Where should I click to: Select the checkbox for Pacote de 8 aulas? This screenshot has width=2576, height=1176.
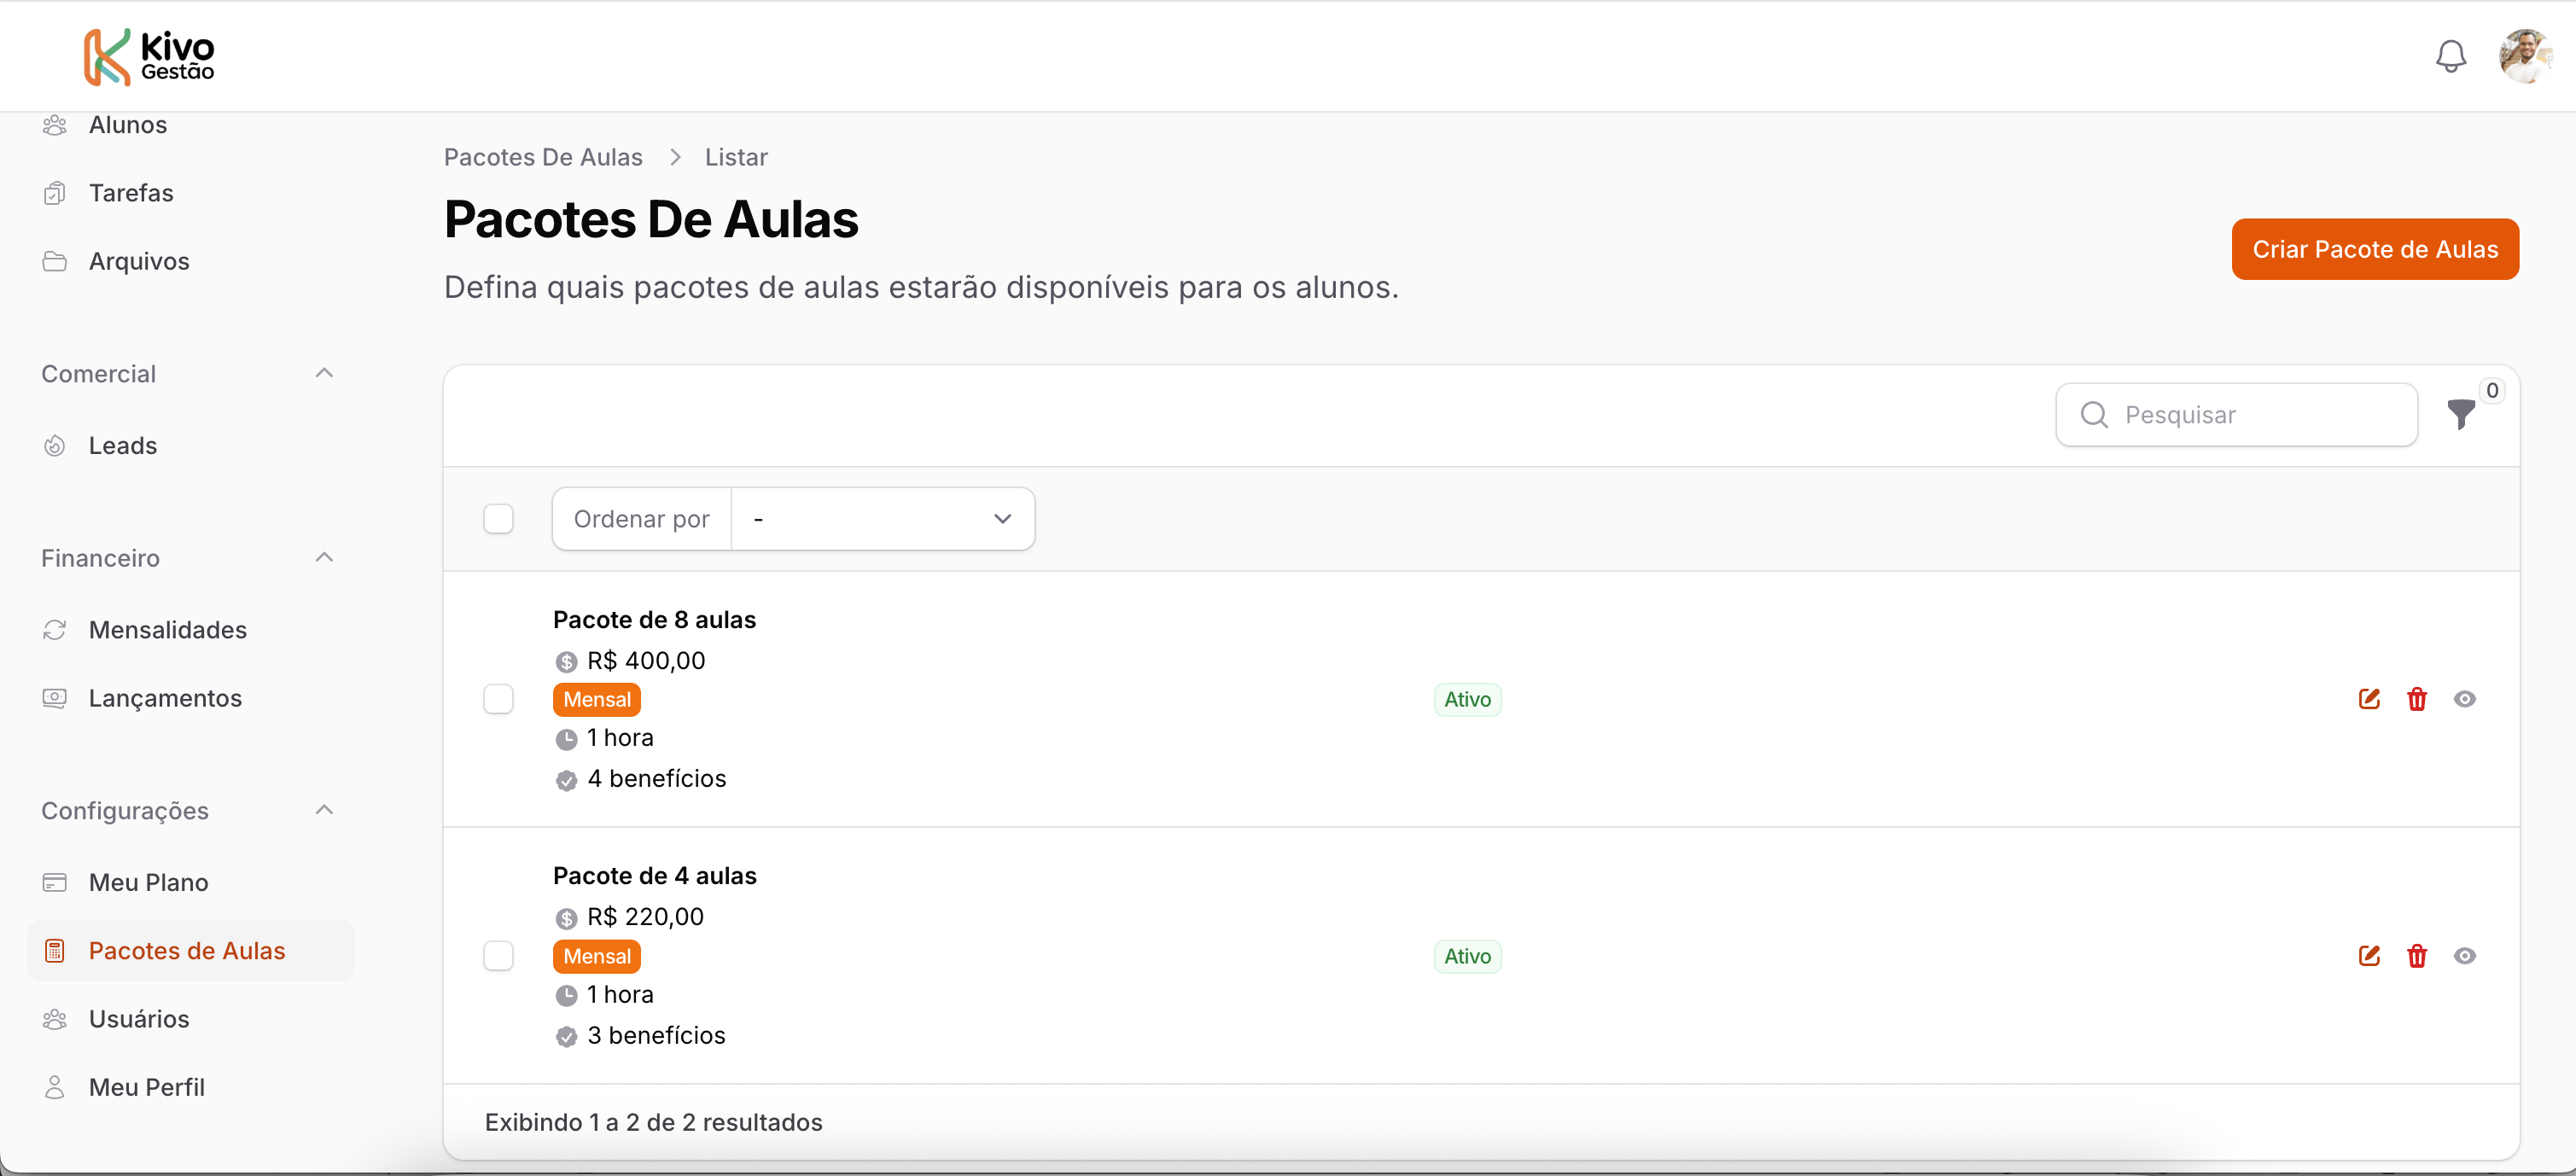point(498,698)
